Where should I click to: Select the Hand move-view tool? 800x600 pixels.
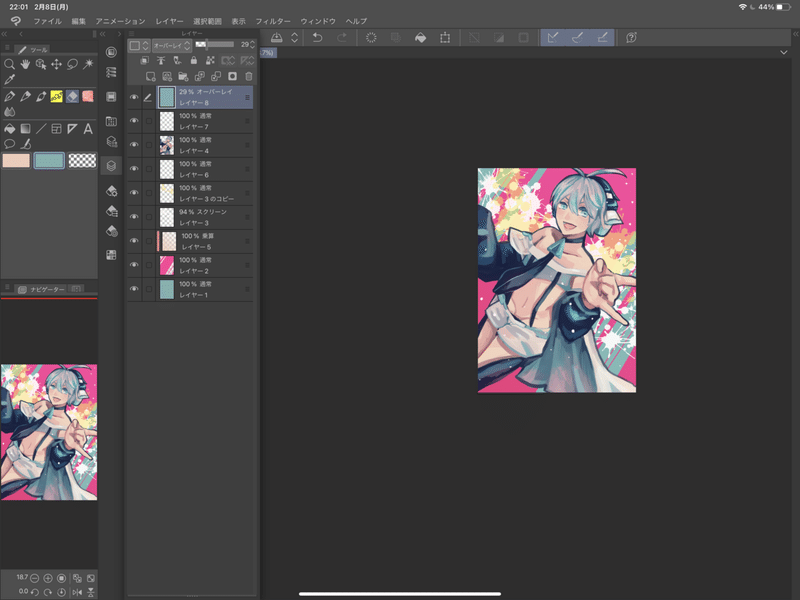coord(25,64)
